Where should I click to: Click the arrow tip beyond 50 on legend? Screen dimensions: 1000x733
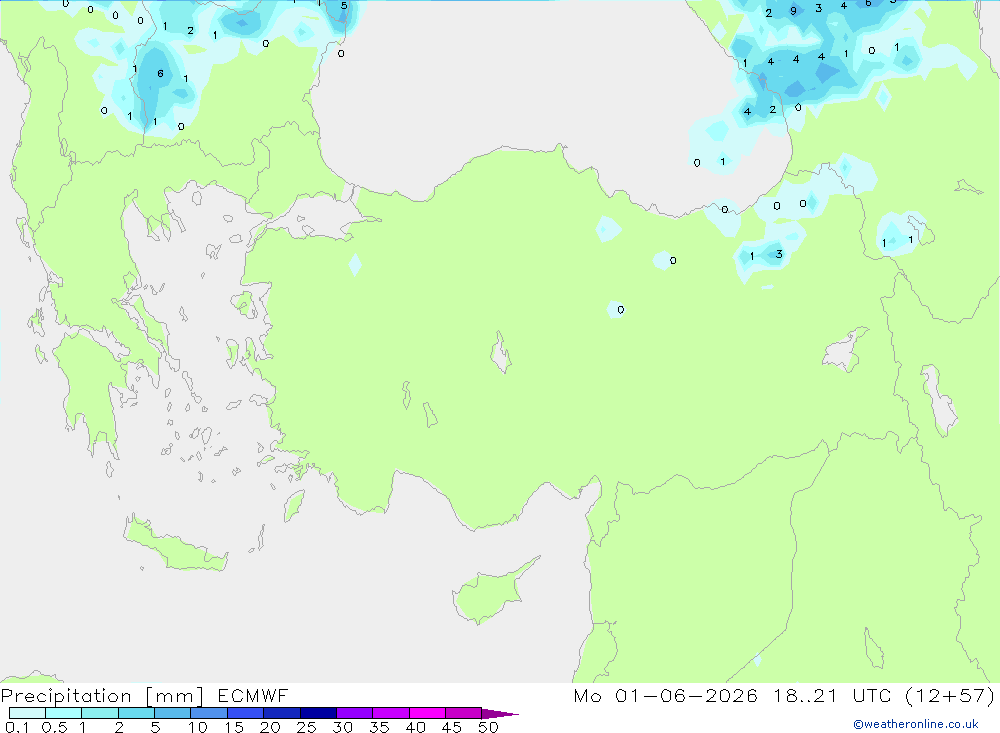pyautogui.click(x=500, y=713)
